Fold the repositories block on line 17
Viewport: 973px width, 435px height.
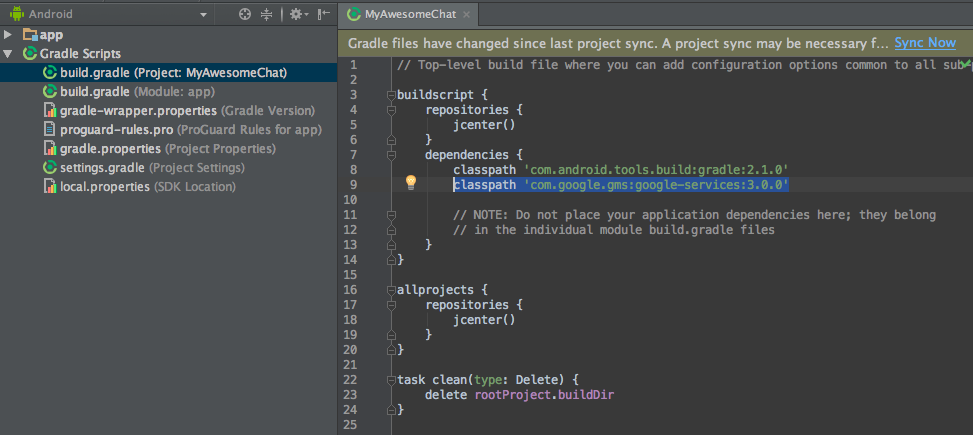[x=391, y=305]
